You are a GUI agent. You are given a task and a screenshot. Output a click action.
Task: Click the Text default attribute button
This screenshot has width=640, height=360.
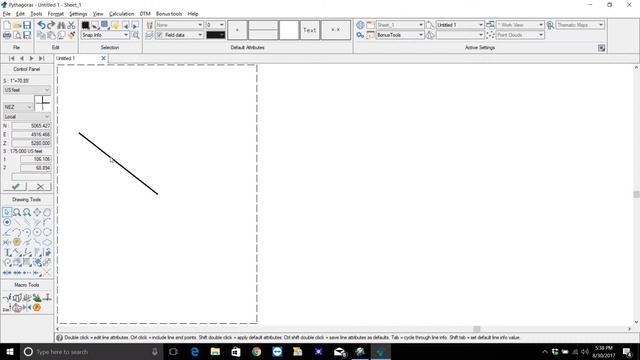click(x=310, y=30)
